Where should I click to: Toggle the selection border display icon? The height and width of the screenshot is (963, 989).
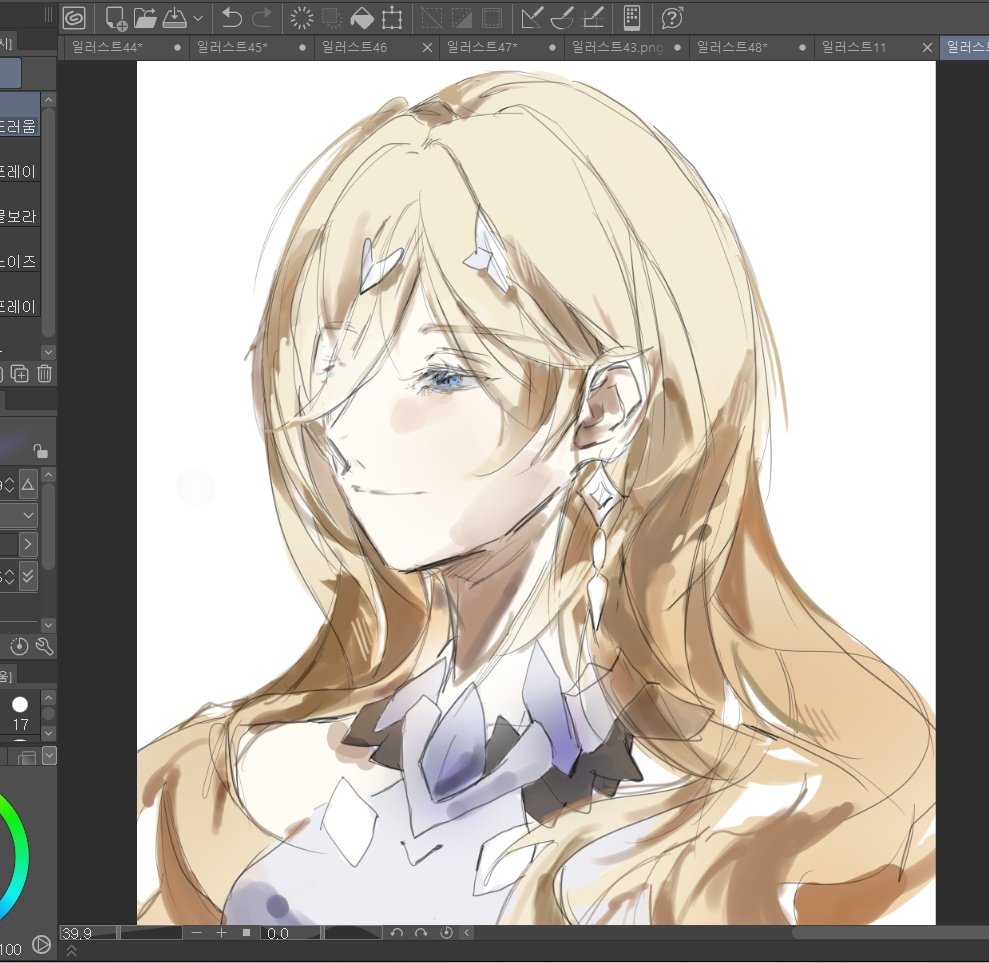tap(491, 18)
